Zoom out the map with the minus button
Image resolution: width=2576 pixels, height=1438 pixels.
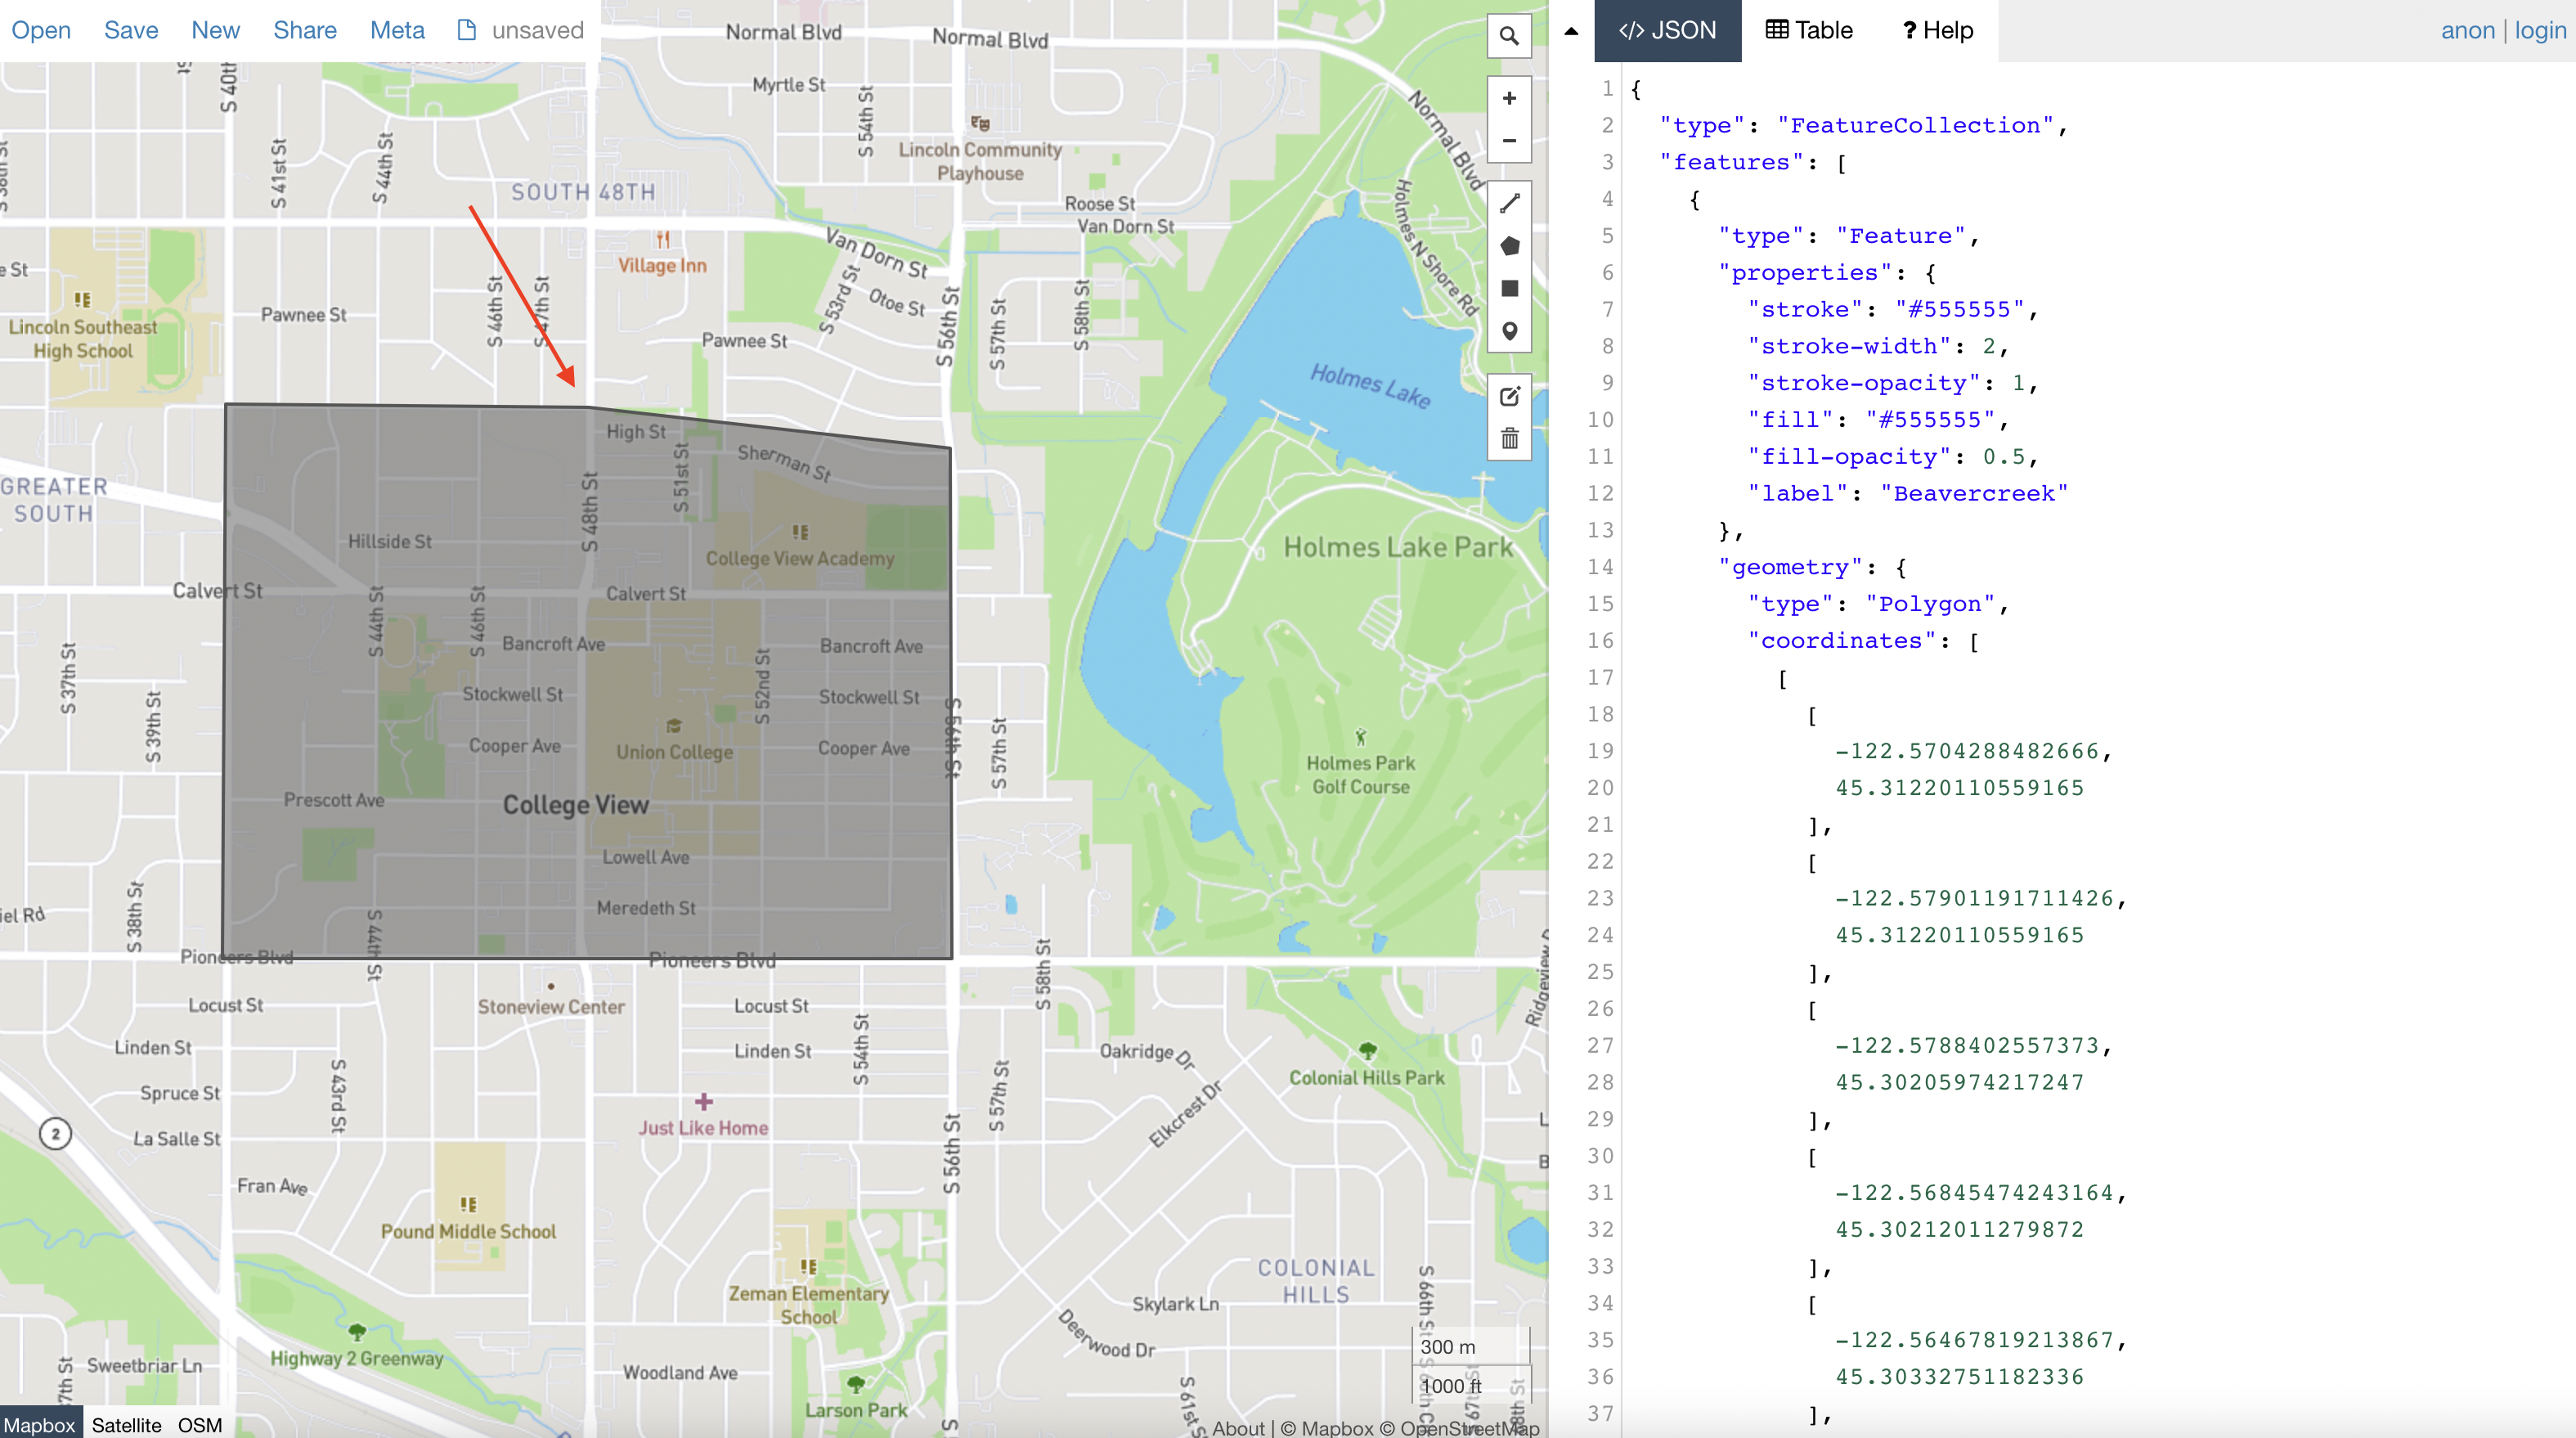point(1509,141)
